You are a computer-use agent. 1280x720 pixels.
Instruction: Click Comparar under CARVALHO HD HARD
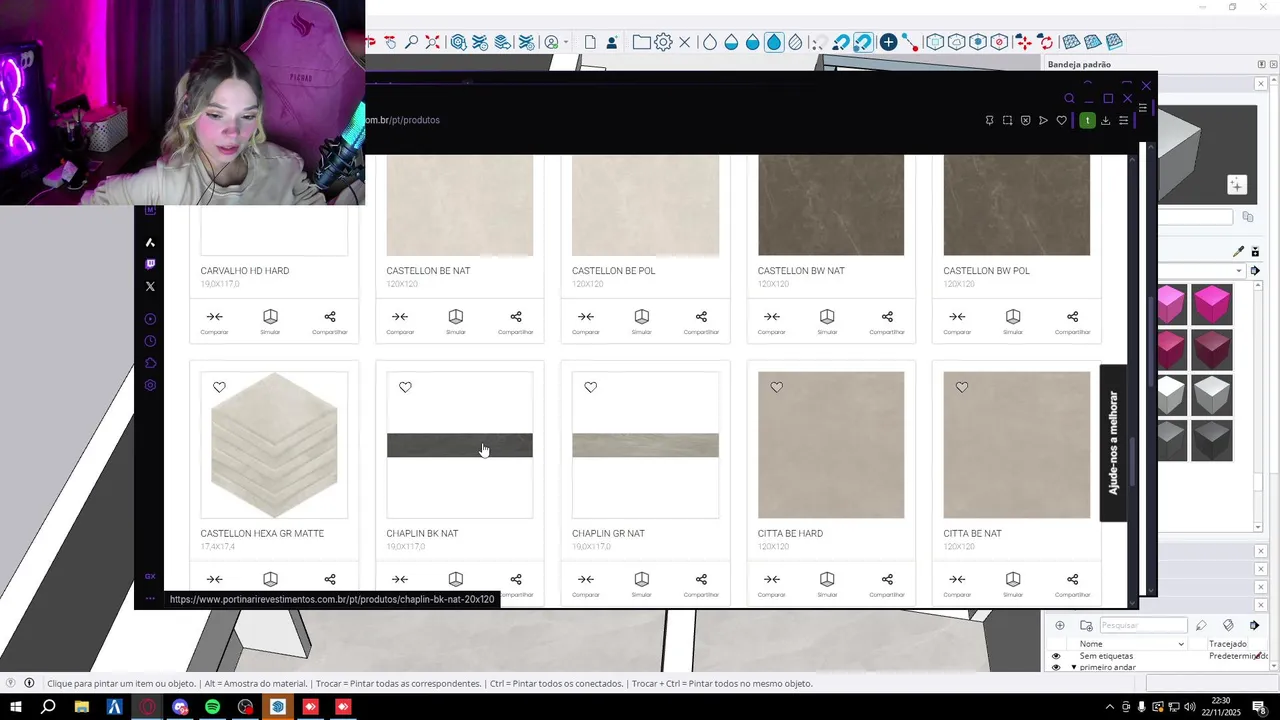[x=214, y=321]
